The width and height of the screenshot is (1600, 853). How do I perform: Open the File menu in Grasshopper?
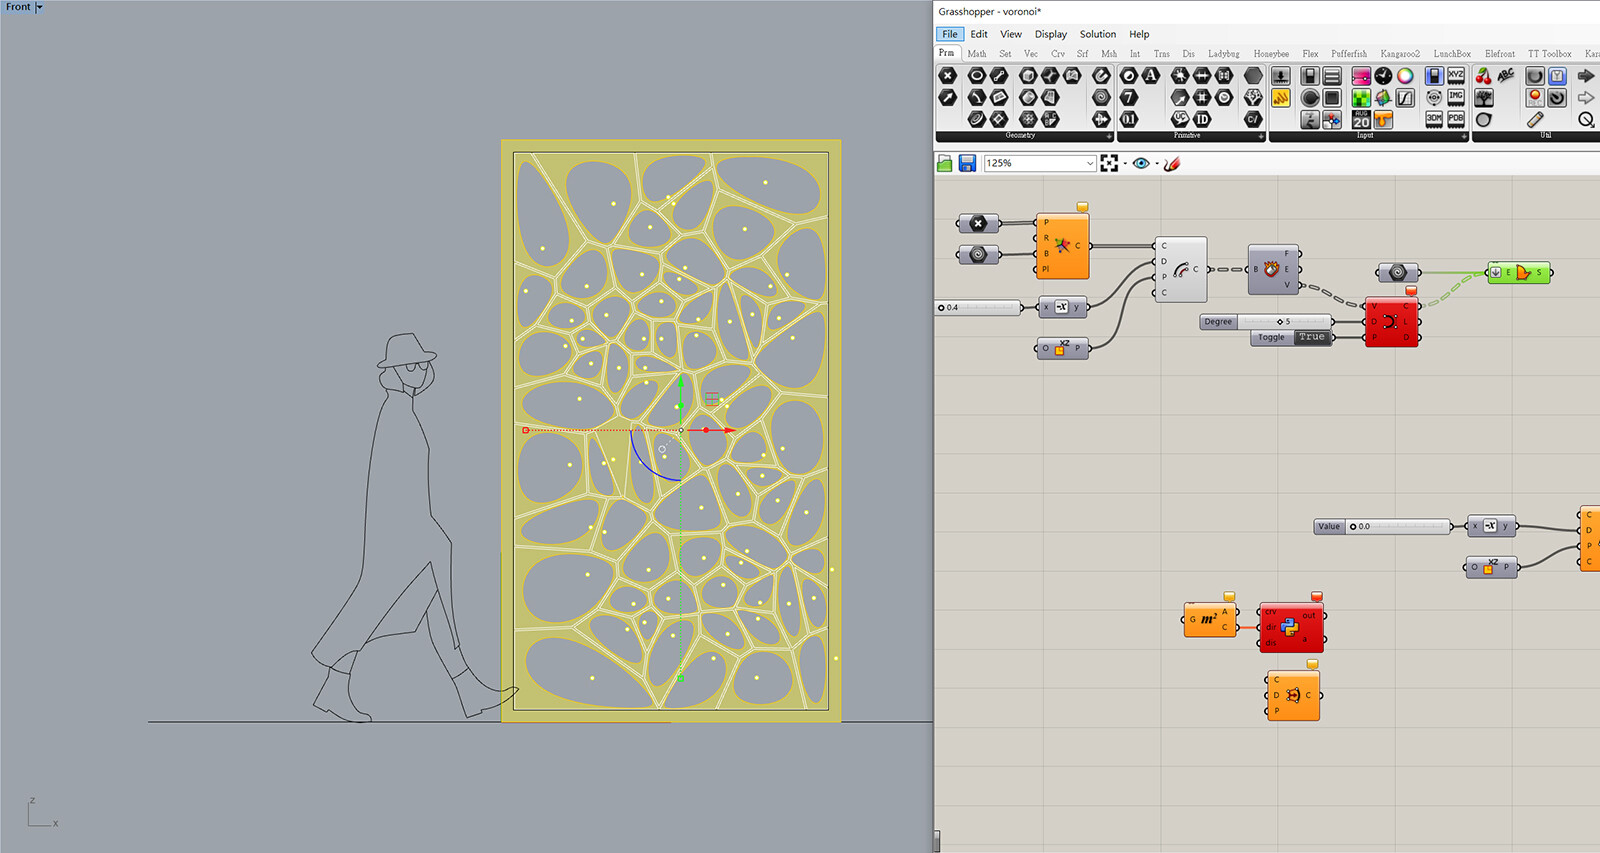pyautogui.click(x=950, y=34)
